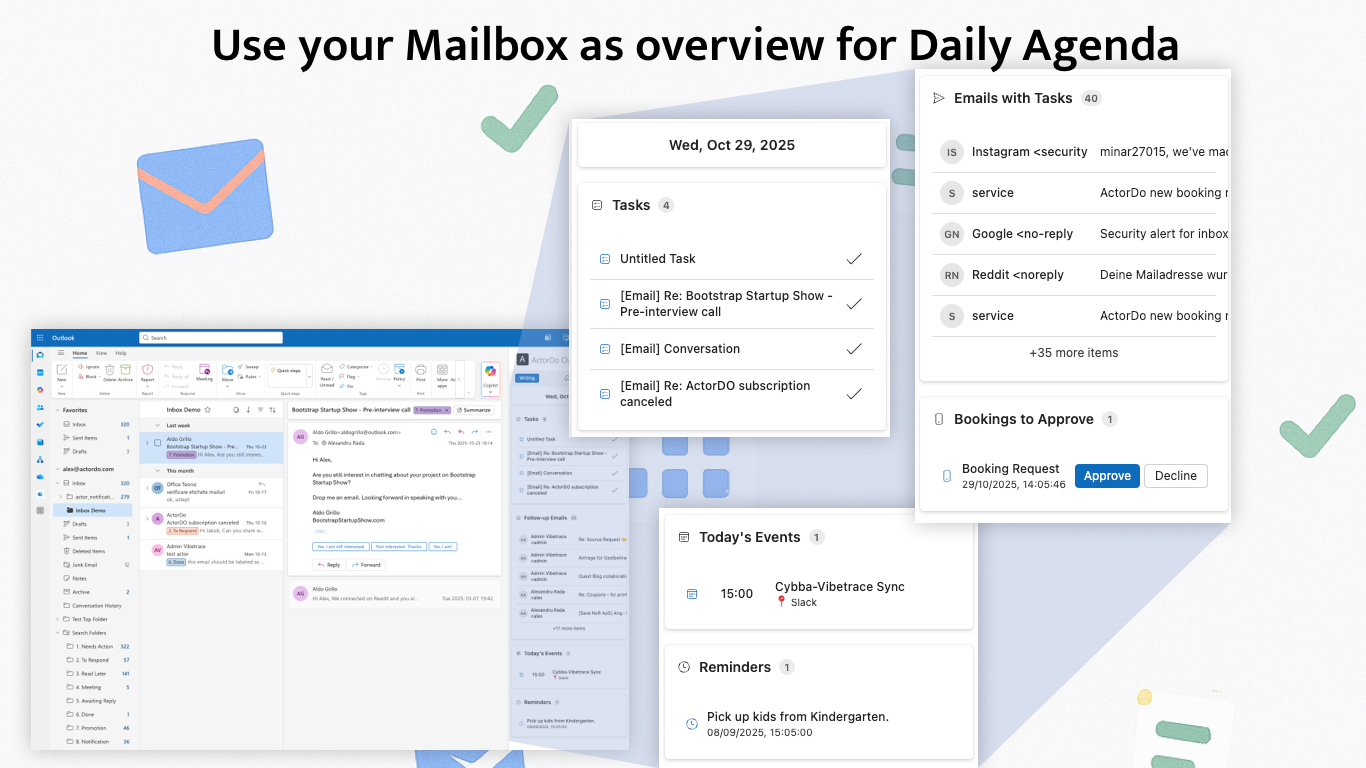The image size is (1366, 768).
Task: Click the 'Not interested. Thanks.' quick reply
Action: coord(399,546)
